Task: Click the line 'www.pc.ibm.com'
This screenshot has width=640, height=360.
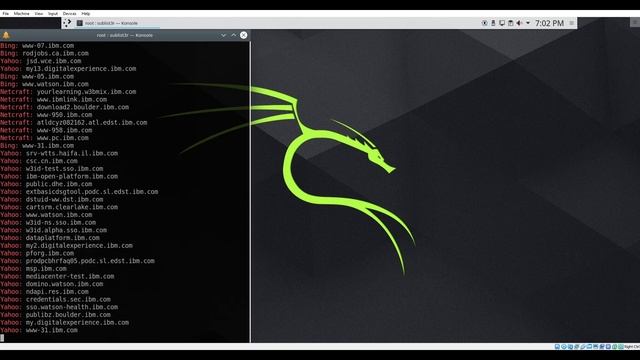Action: point(44,138)
